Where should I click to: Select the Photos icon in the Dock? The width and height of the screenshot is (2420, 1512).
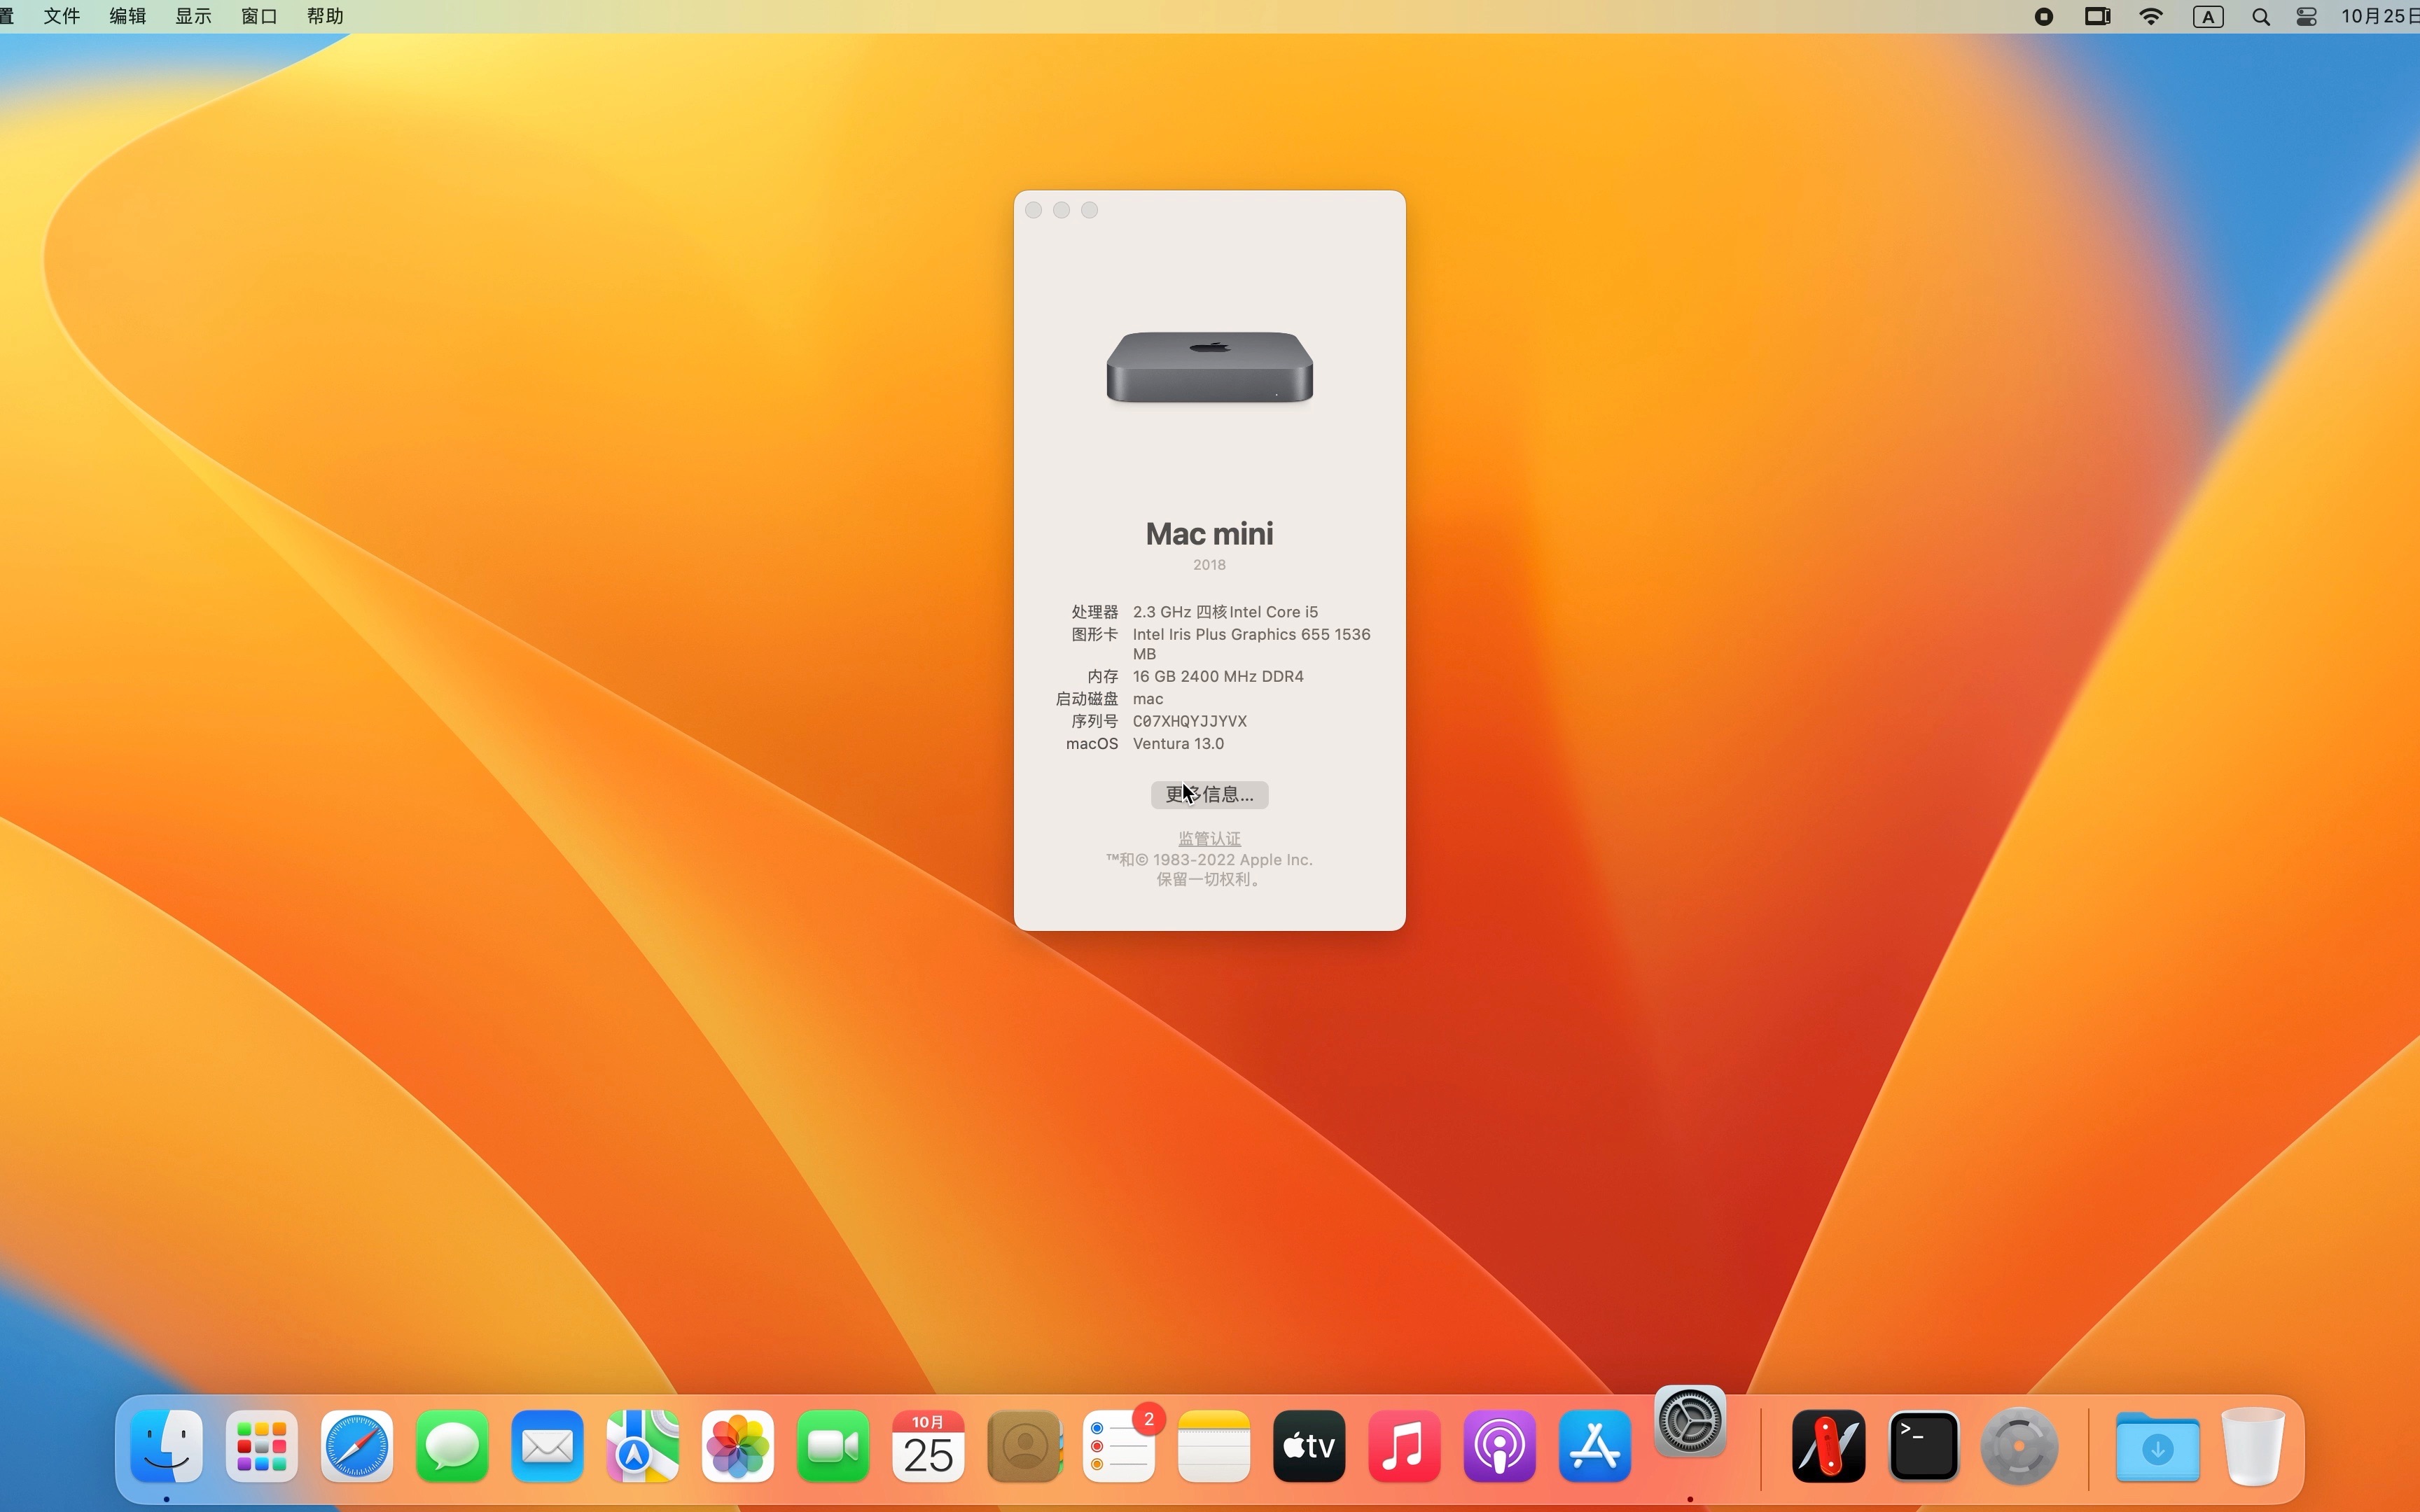coord(737,1446)
